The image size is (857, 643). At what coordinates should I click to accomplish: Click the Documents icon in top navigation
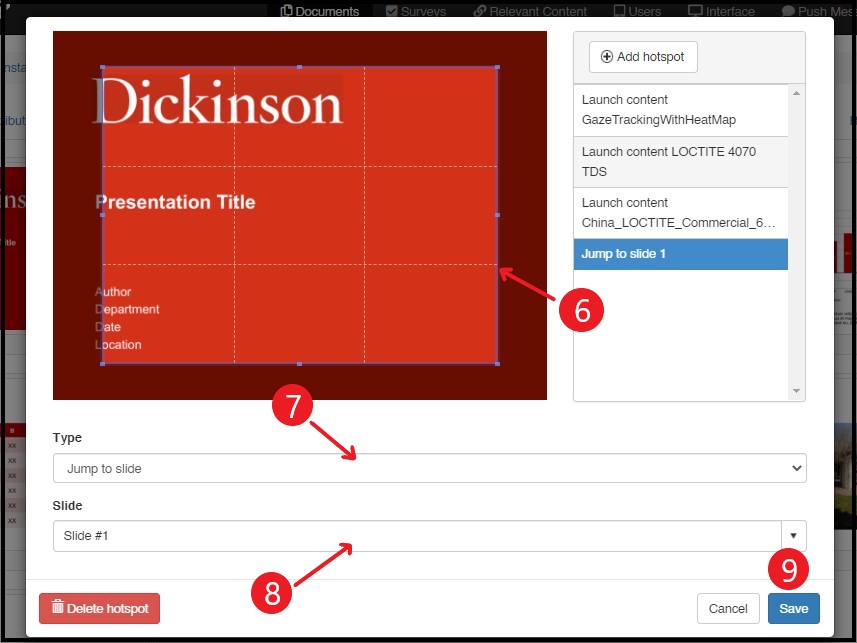[287, 11]
